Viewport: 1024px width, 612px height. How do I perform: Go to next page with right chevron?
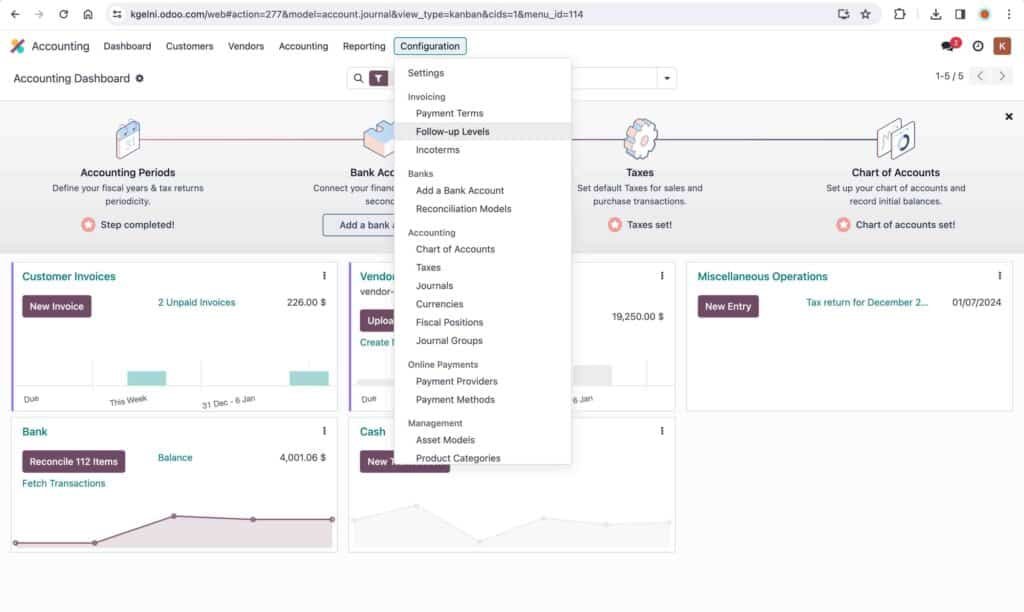(x=1003, y=75)
